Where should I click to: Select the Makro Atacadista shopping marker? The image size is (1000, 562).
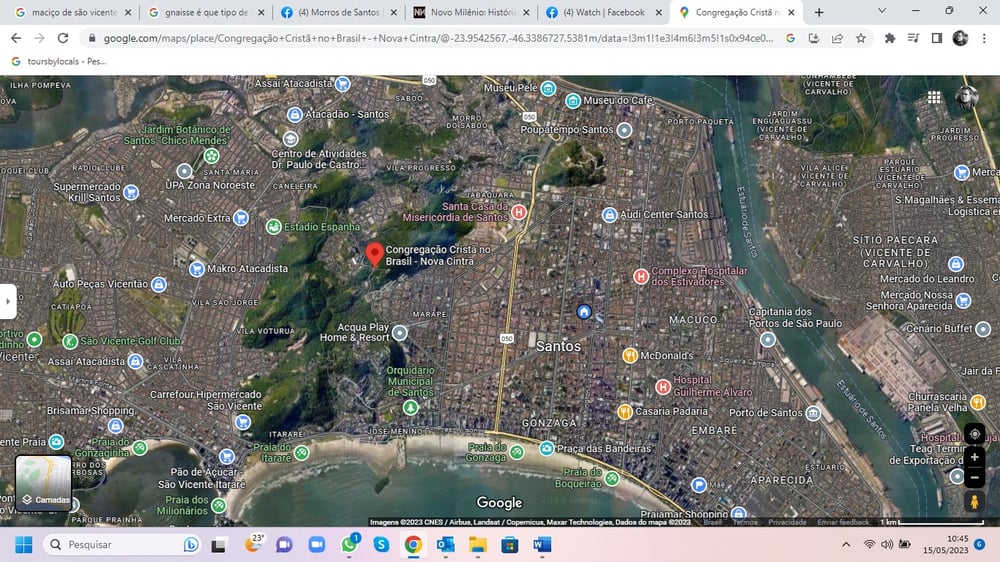[196, 269]
